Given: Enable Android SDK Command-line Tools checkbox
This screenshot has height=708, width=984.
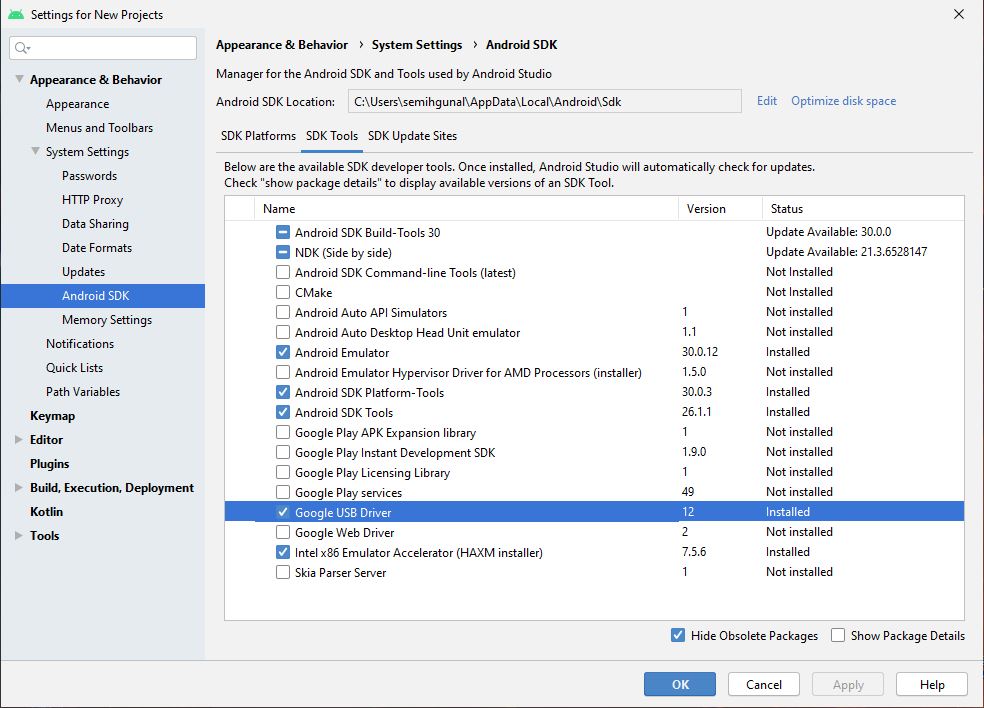Looking at the screenshot, I should click(283, 272).
